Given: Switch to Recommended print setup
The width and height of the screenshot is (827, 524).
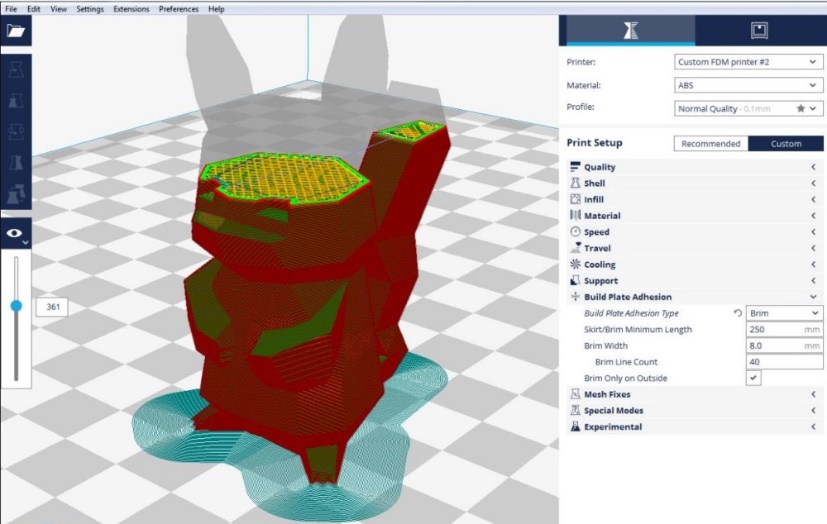Looking at the screenshot, I should [711, 143].
